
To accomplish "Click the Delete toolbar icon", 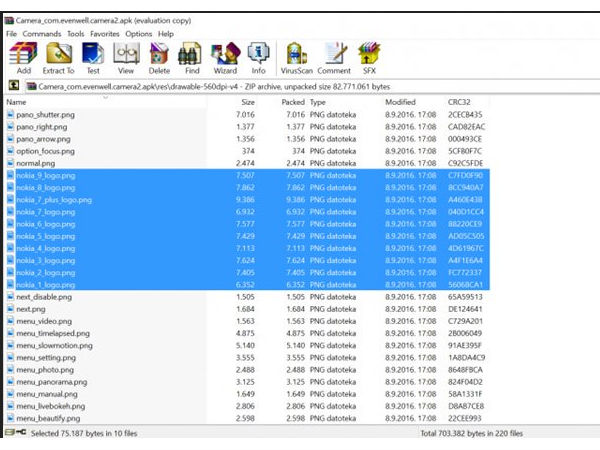I will click(x=159, y=58).
